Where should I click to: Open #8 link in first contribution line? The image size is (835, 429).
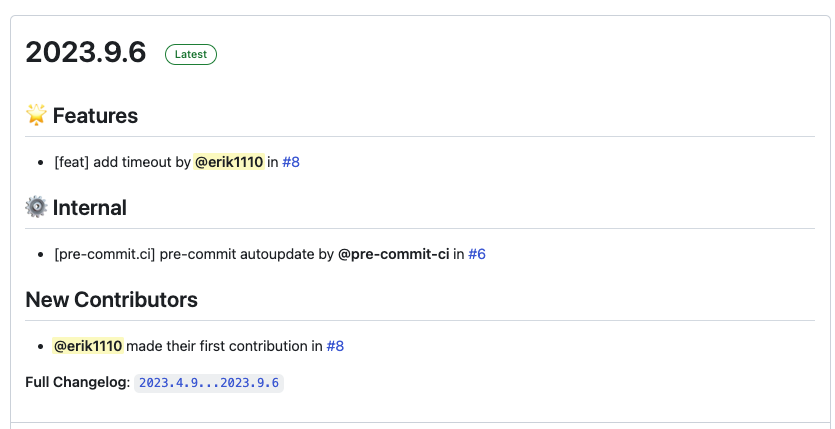click(x=335, y=346)
